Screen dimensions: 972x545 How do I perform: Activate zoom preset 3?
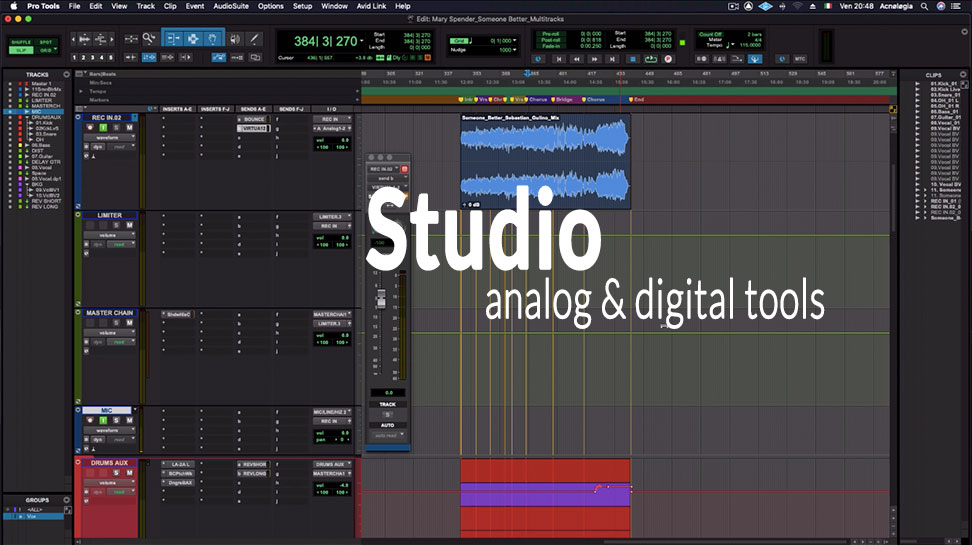point(93,57)
